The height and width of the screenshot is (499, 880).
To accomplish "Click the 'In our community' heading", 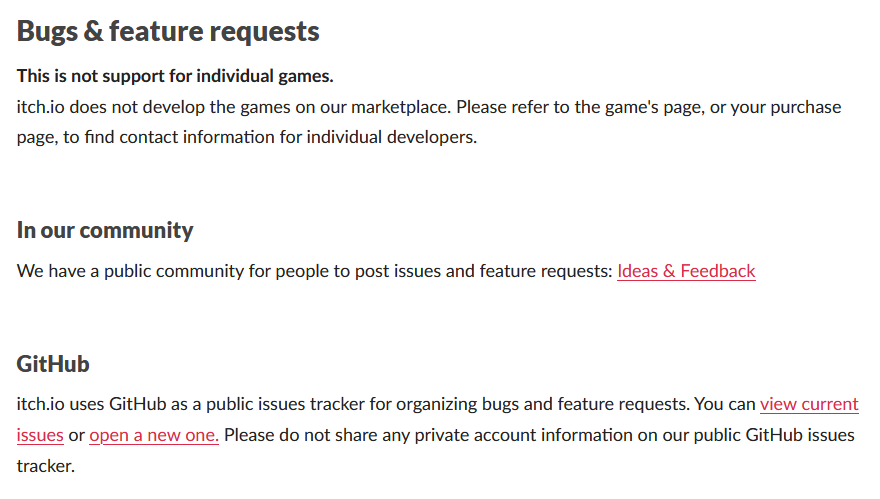I will tap(105, 230).
